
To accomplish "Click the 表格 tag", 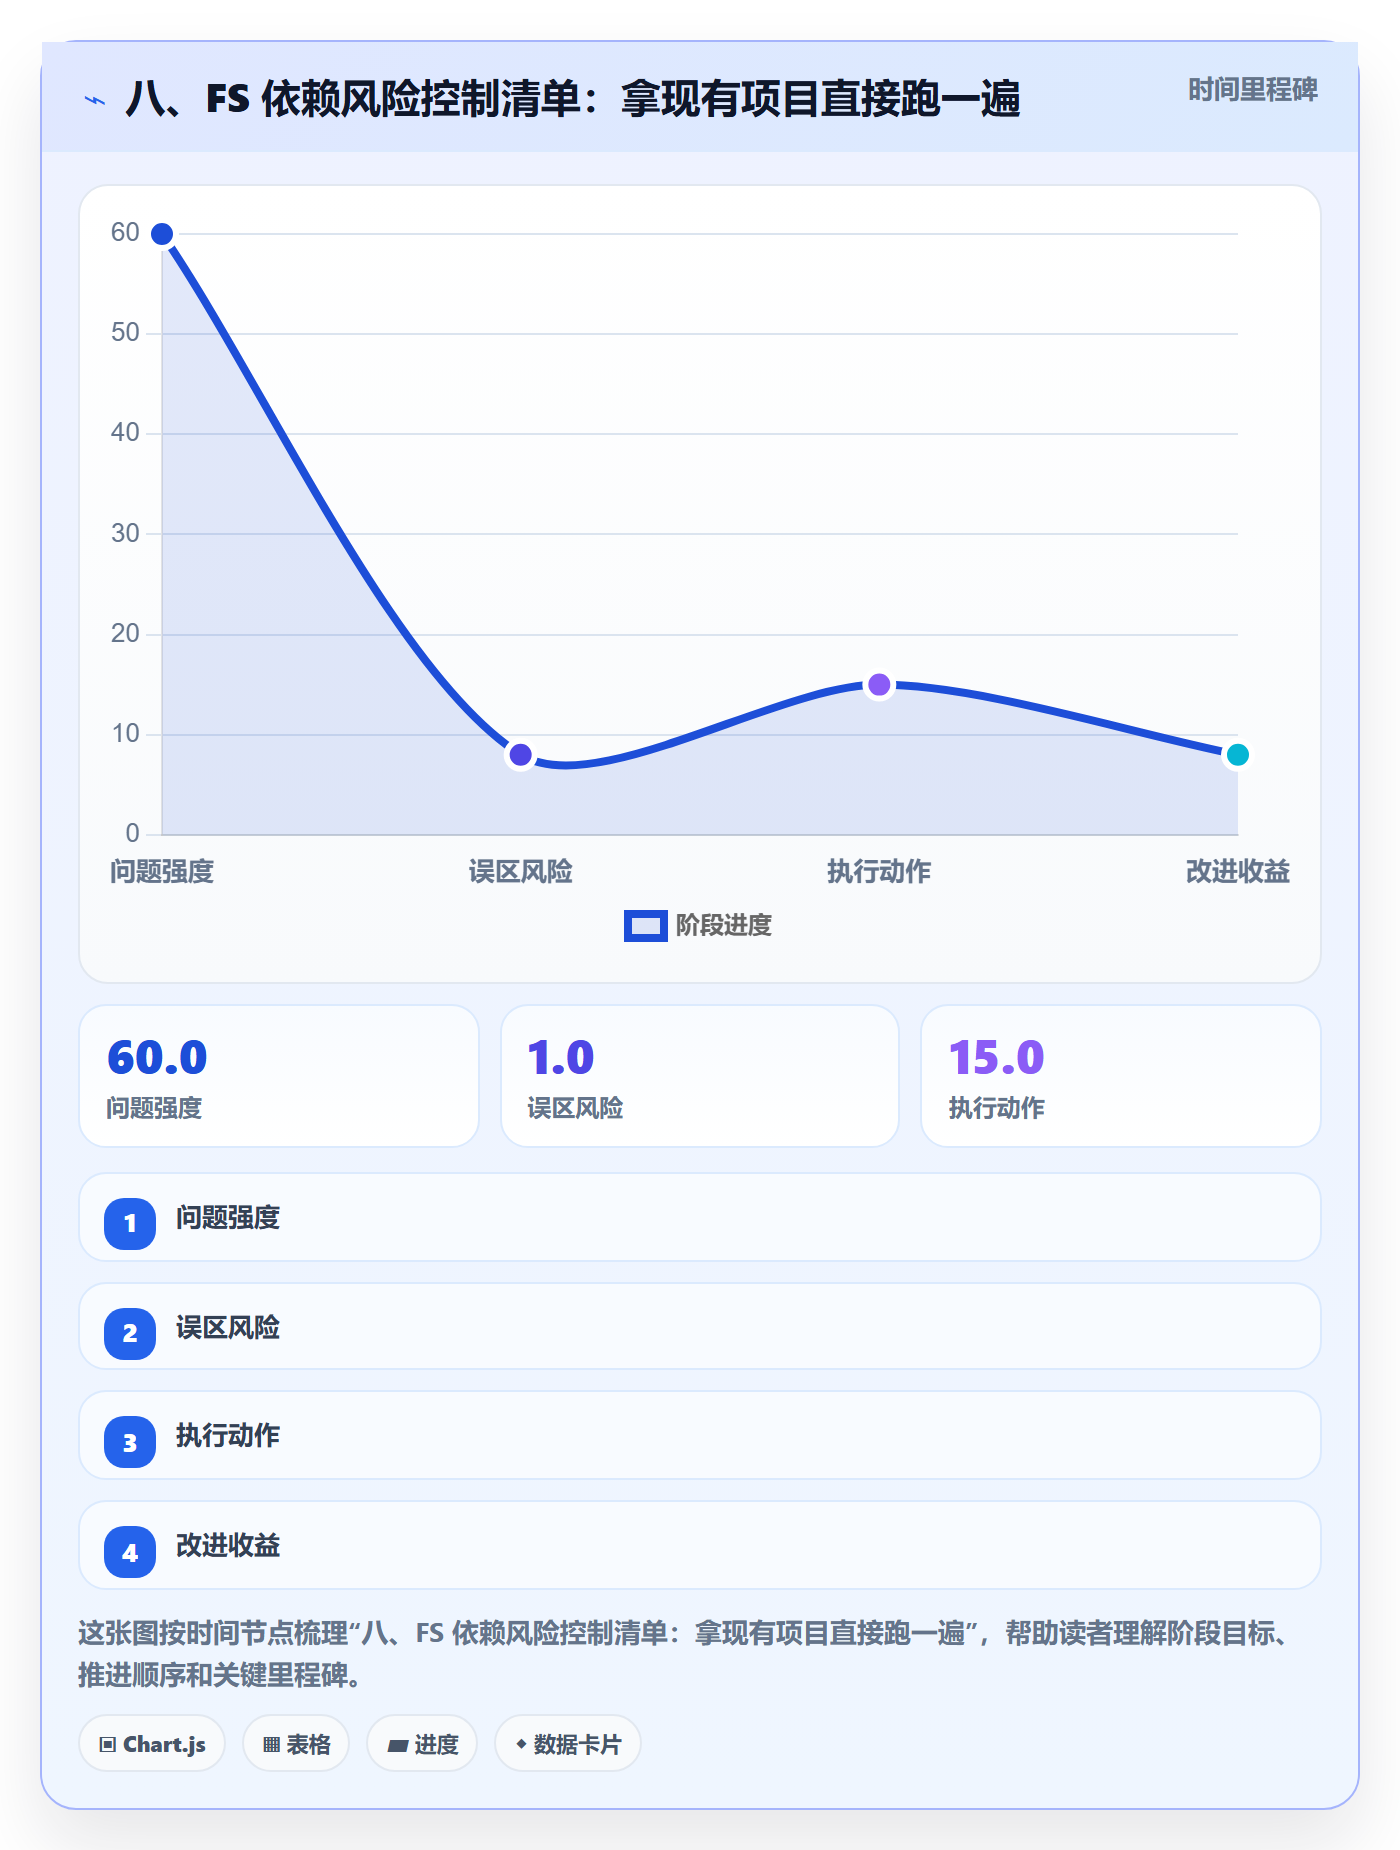I will pyautogui.click(x=296, y=1744).
